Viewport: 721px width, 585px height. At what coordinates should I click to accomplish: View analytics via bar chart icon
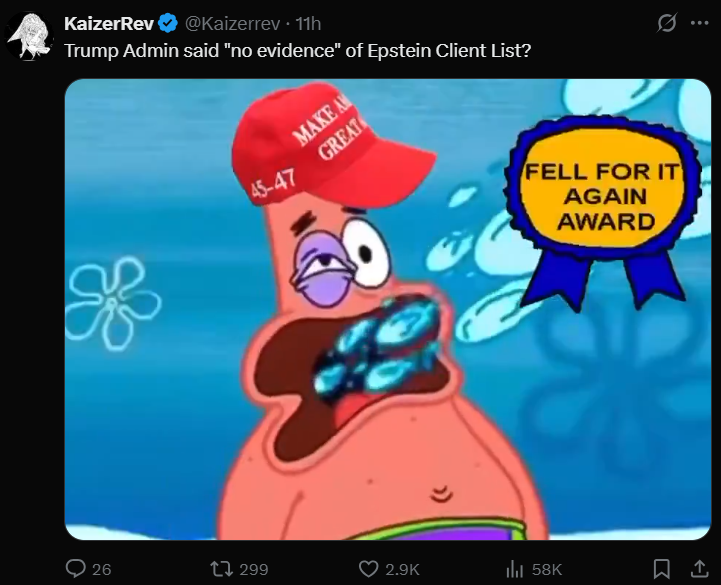[515, 569]
